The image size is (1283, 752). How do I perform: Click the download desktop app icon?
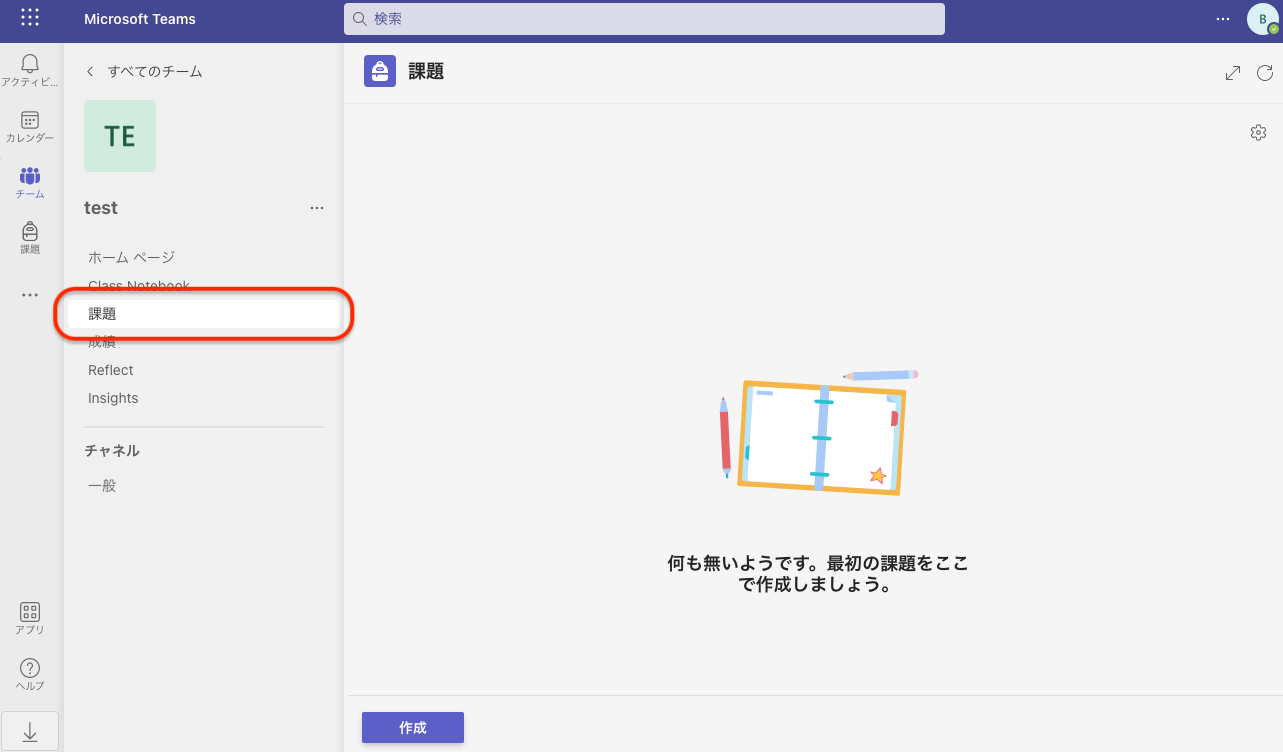tap(30, 732)
